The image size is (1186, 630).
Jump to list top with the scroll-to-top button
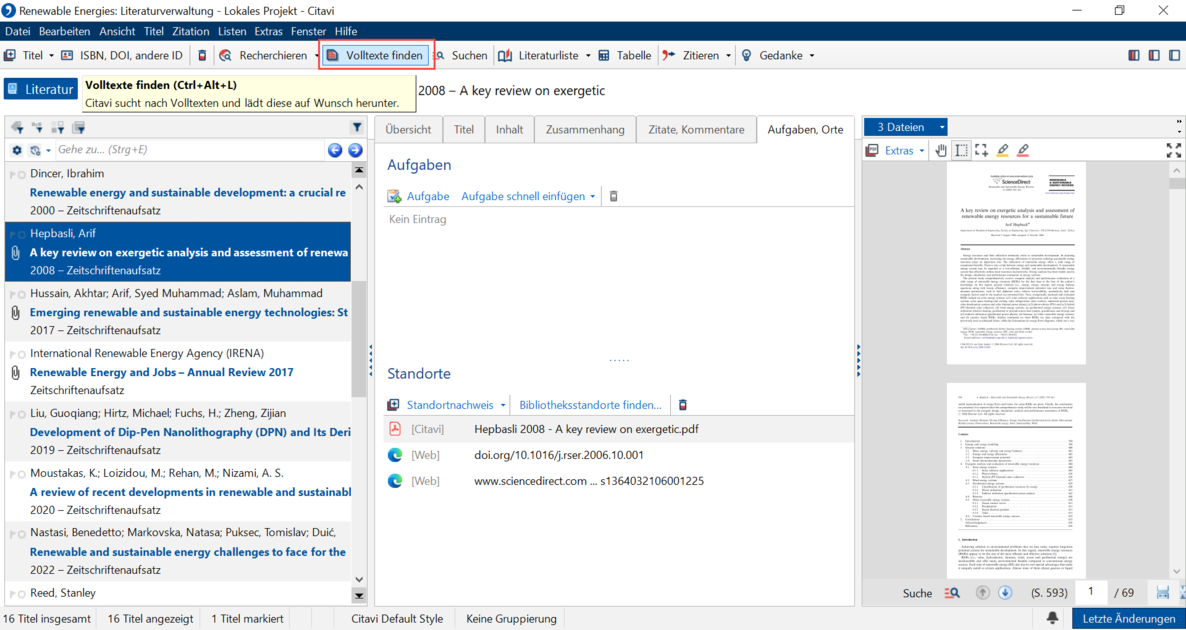click(359, 169)
